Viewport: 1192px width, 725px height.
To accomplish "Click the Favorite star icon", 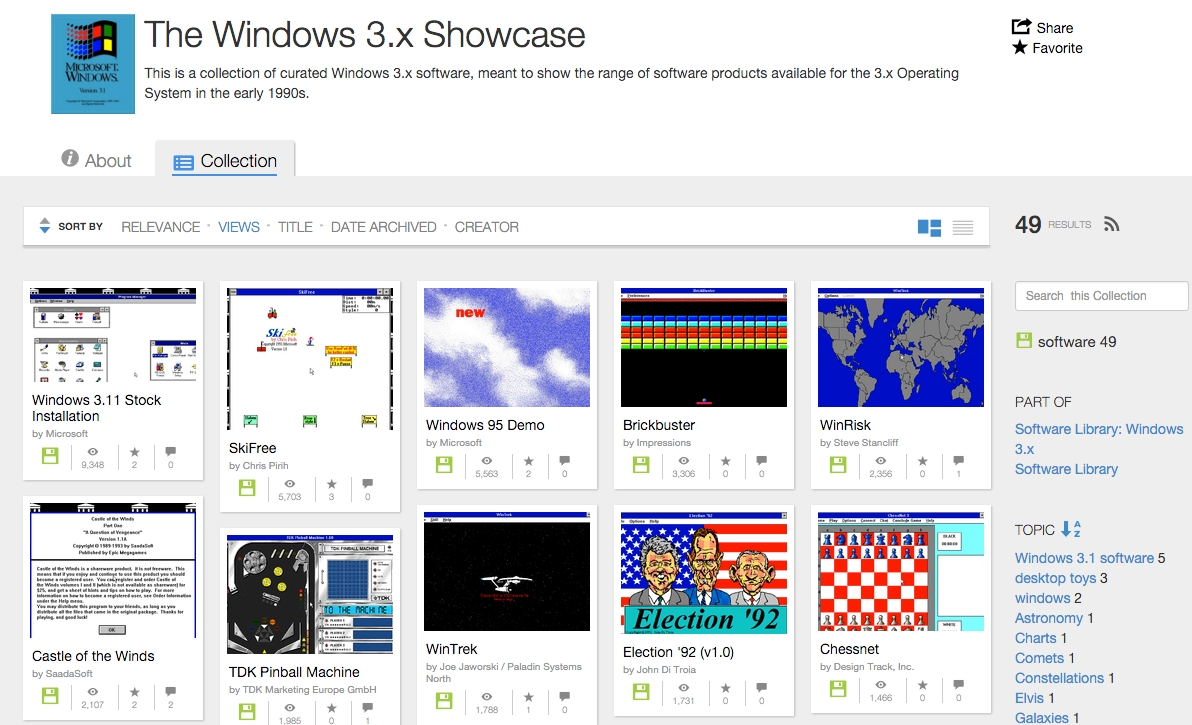I will 1020,47.
